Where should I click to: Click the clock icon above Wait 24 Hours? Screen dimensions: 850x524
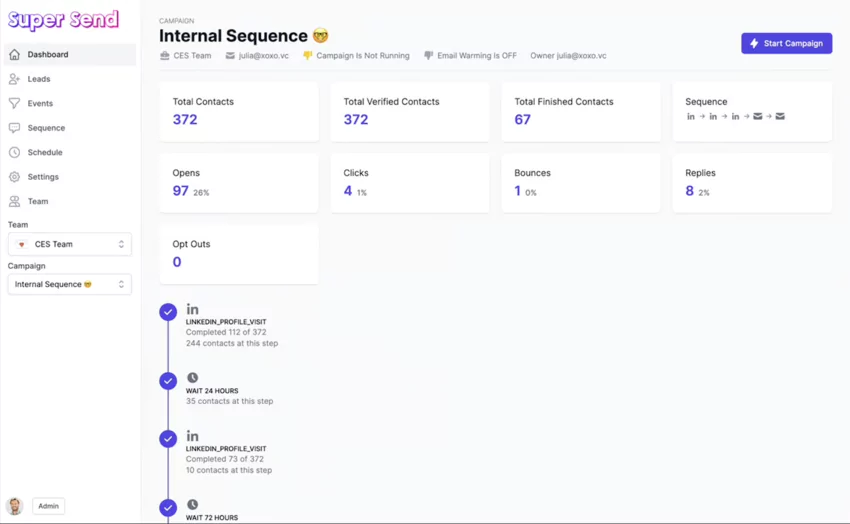tap(192, 378)
